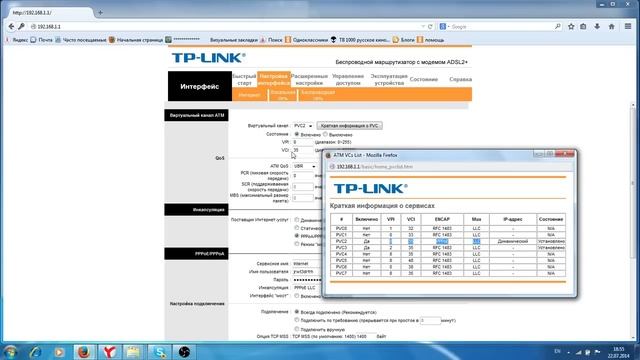Viewport: 640px width, 360px height.
Task: Open the Состояние tab
Action: pos(424,80)
